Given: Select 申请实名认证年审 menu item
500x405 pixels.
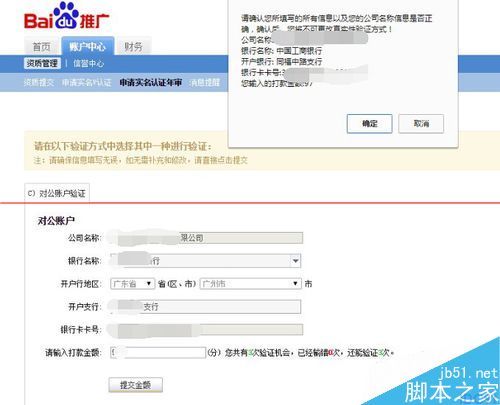Looking at the screenshot, I should [x=151, y=82].
